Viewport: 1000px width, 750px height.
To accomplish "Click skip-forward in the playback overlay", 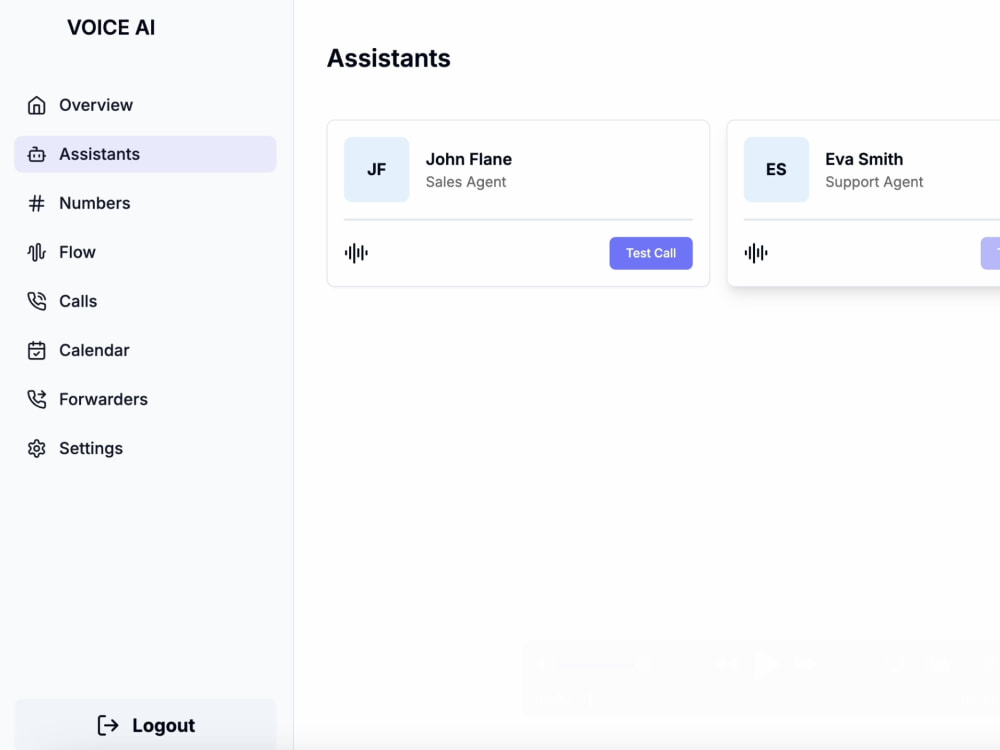I will pos(804,663).
